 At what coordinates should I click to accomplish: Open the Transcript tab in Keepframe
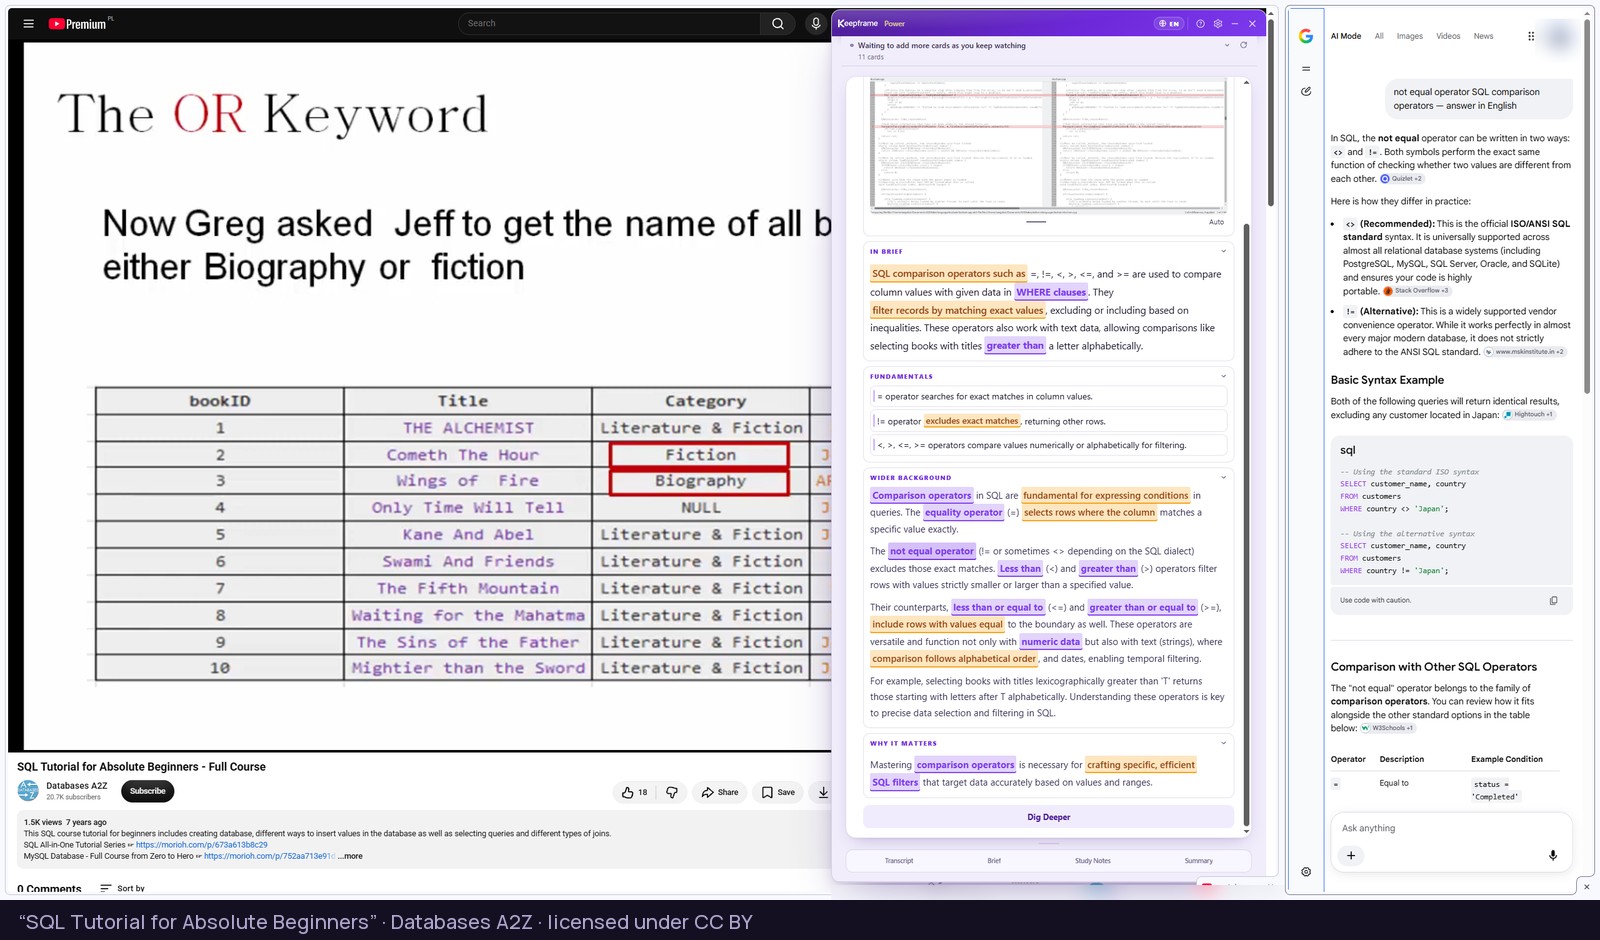[899, 861]
